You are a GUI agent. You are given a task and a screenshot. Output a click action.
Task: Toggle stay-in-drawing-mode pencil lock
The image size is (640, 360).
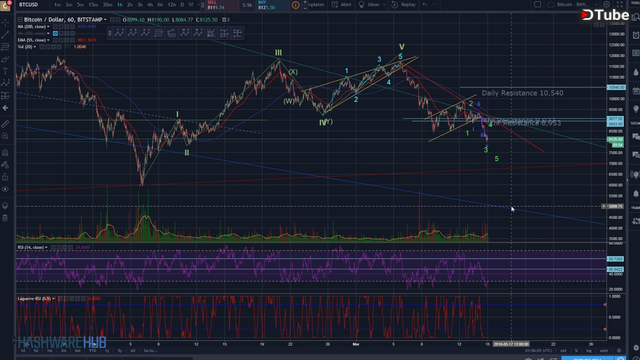coord(5,165)
